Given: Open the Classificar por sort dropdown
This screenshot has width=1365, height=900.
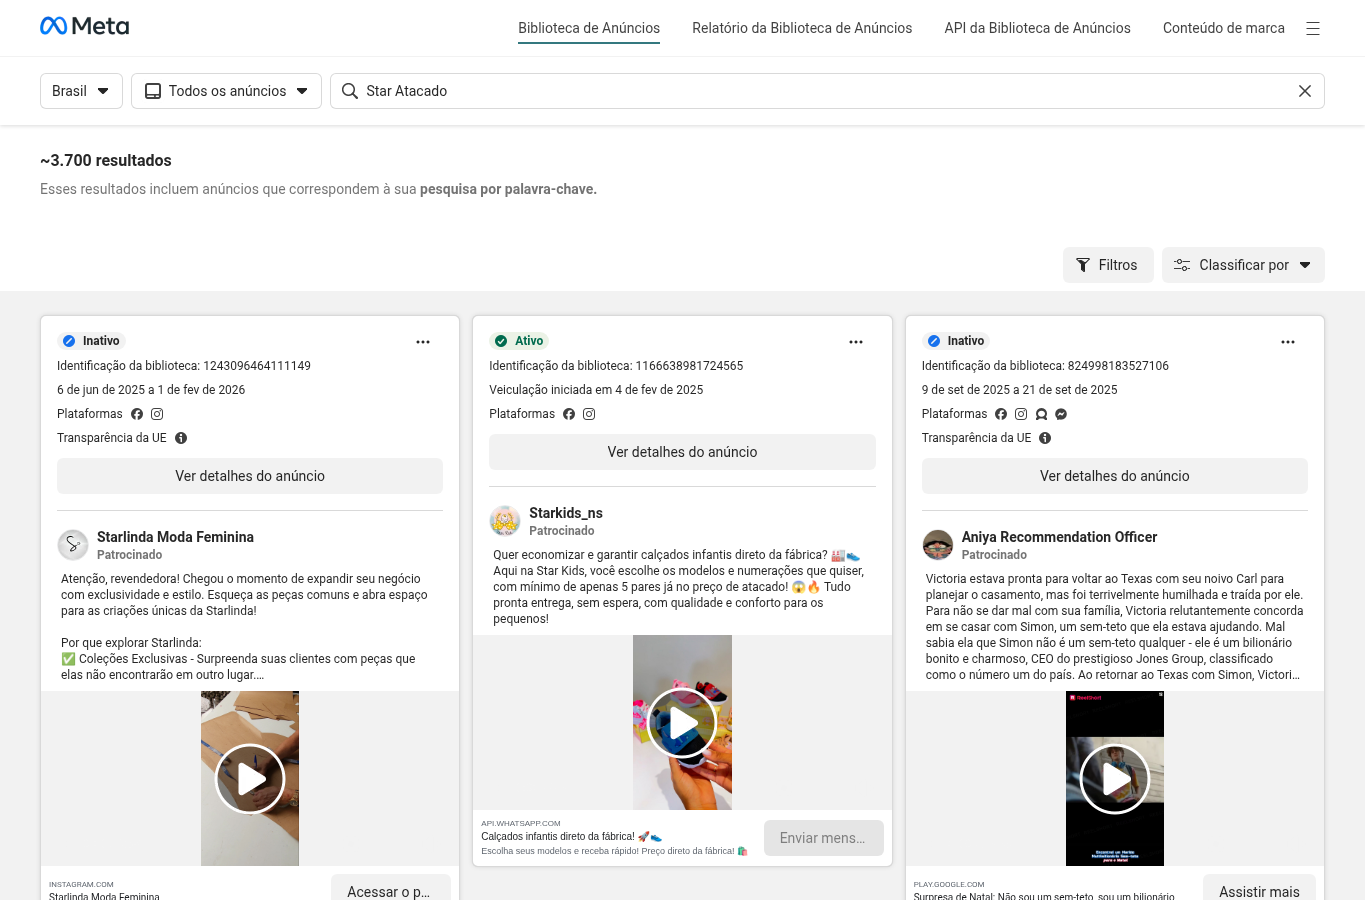Looking at the screenshot, I should [x=1243, y=265].
